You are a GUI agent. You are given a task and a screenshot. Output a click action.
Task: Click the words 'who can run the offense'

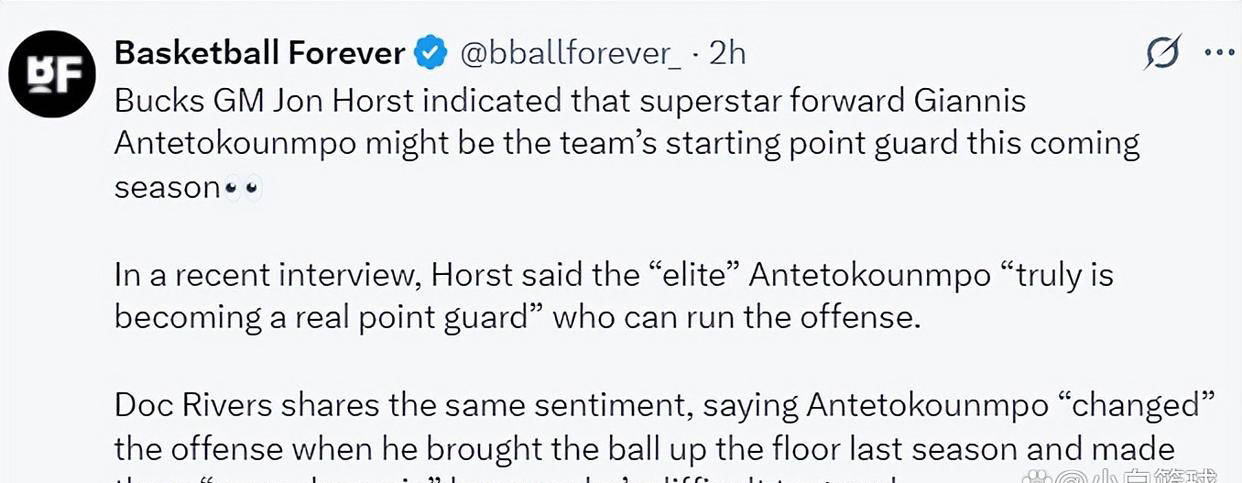click(x=731, y=316)
